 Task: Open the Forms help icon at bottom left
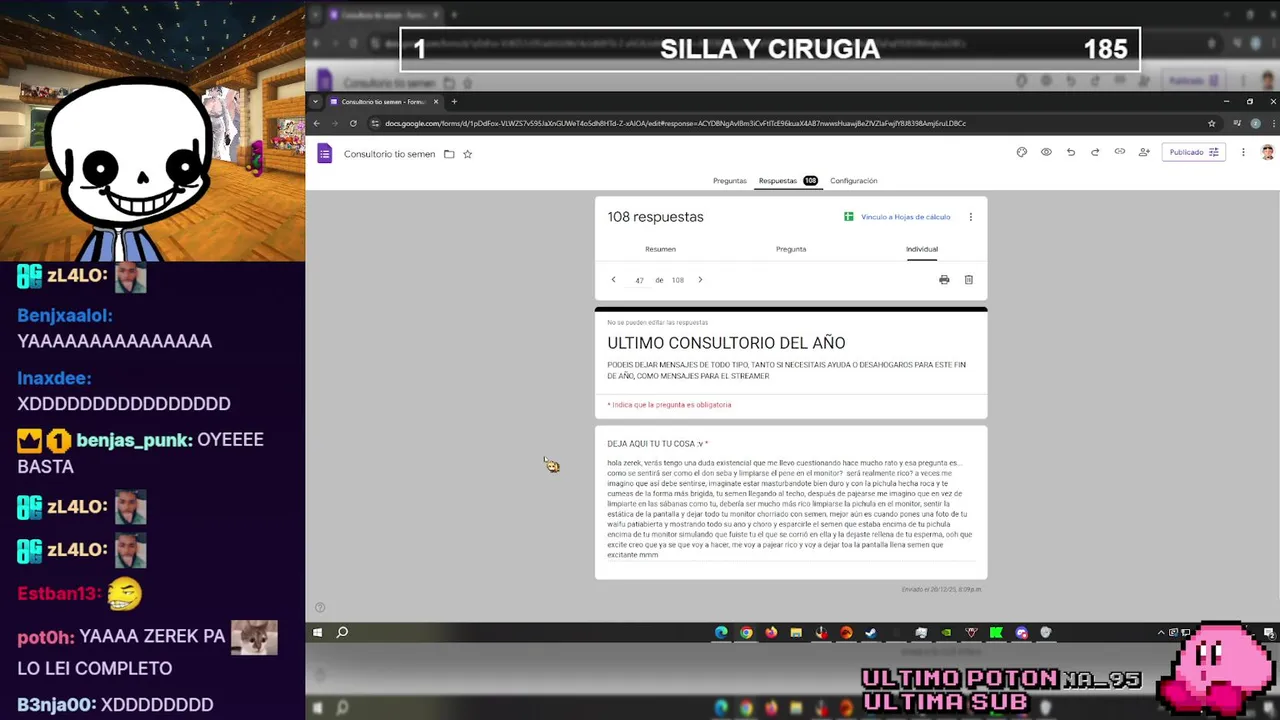[320, 607]
